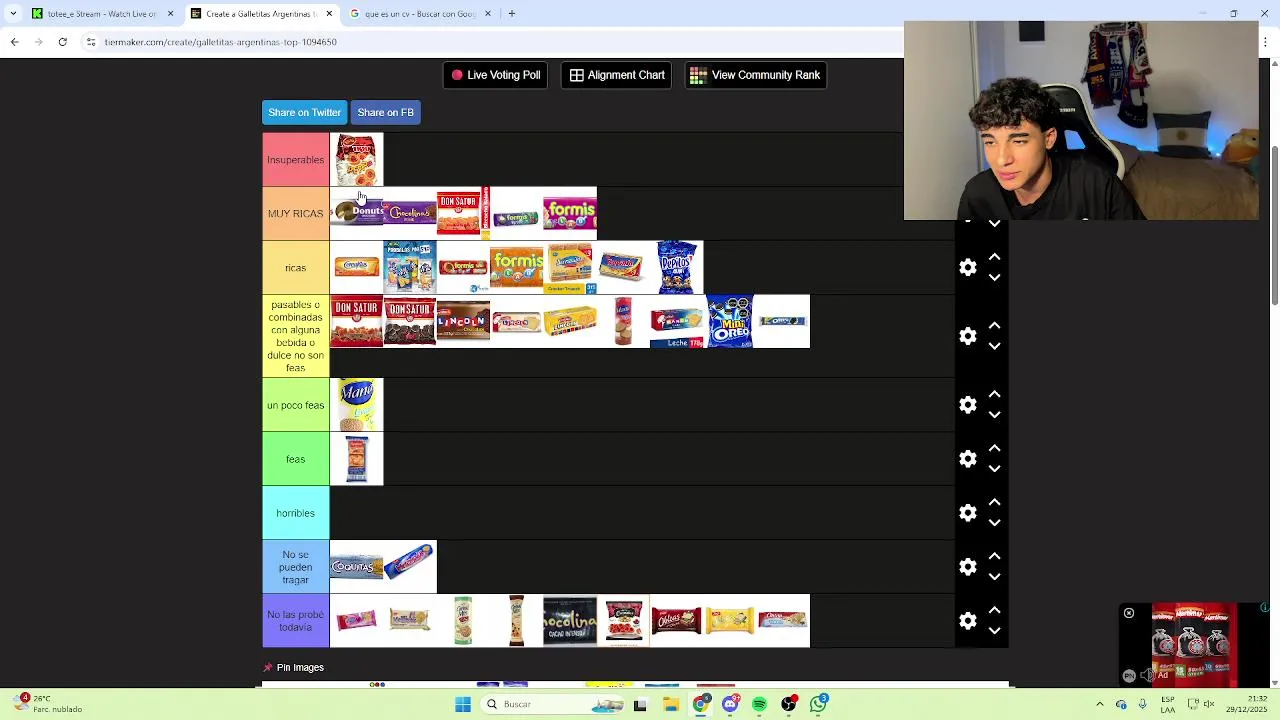Show hidden system tray icons
This screenshot has height=720, width=1280.
click(1099, 705)
